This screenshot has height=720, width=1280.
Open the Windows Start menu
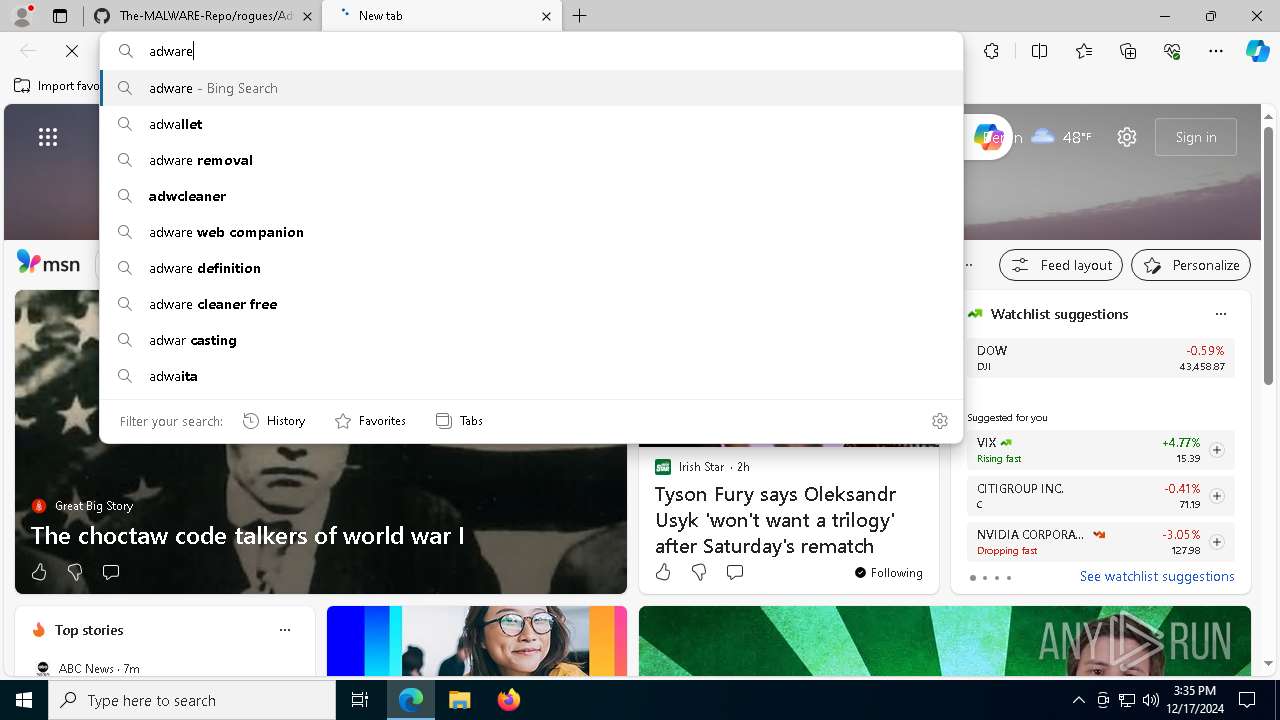tap(24, 700)
